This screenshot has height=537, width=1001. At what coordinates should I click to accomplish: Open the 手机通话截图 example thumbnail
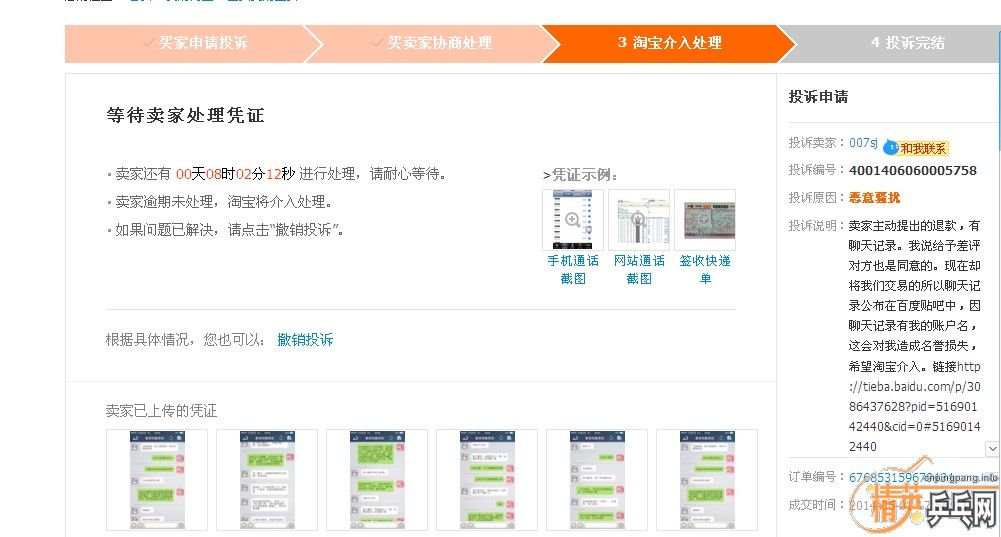[x=573, y=220]
